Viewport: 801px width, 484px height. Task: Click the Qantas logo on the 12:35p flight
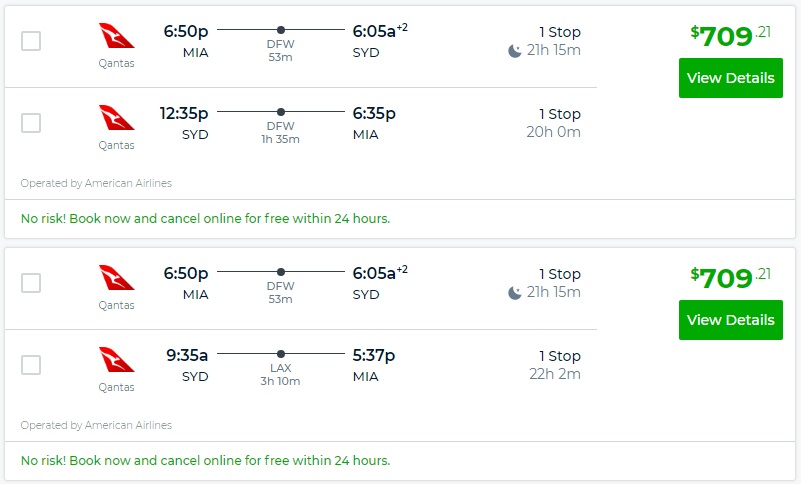tap(116, 118)
